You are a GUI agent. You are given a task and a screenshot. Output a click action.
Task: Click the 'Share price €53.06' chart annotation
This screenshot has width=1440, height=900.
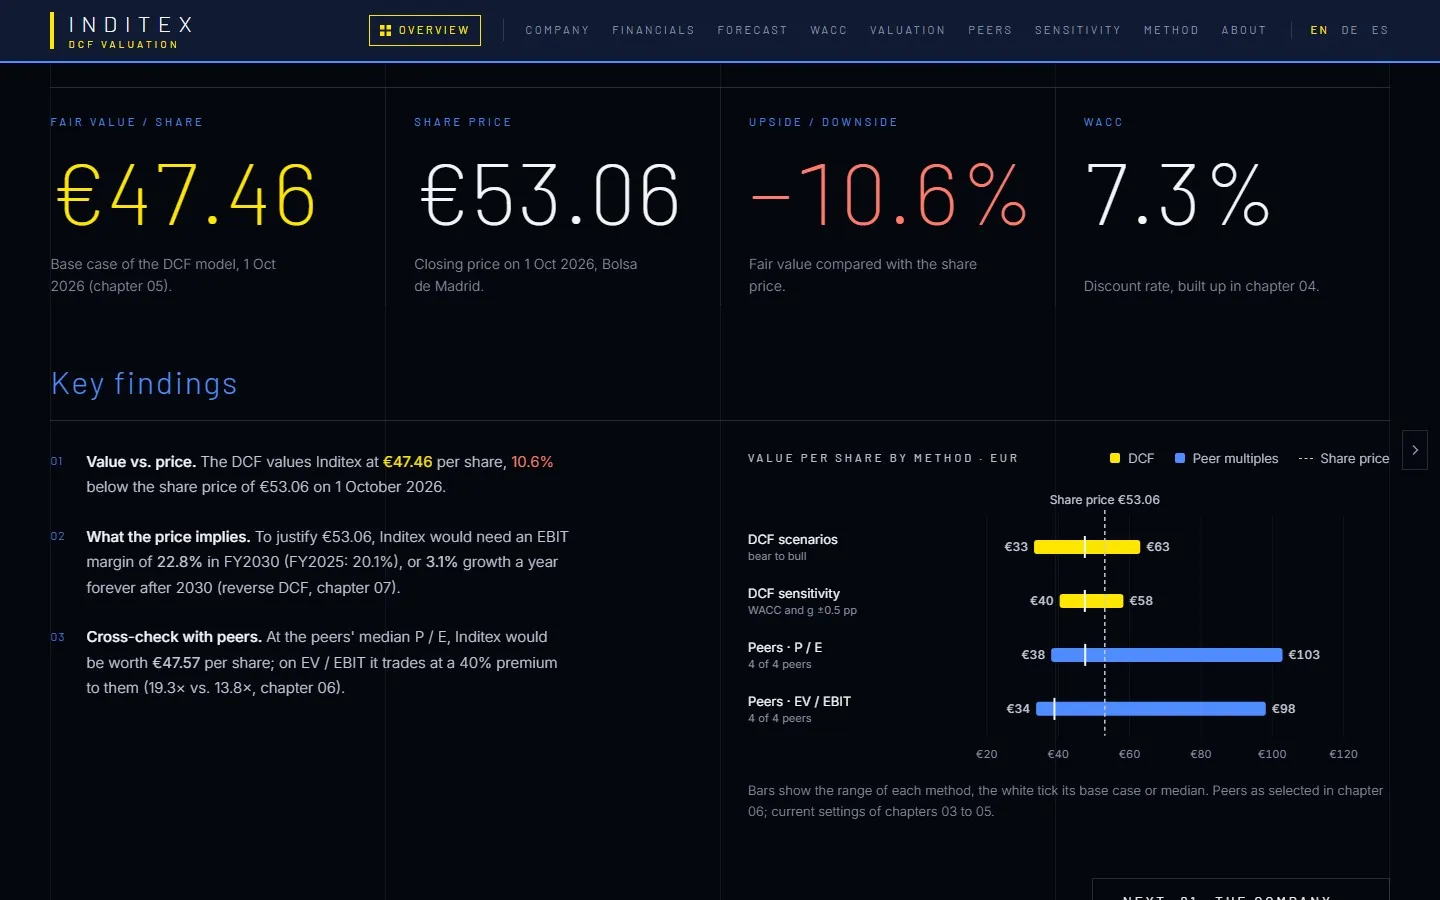coord(1105,500)
